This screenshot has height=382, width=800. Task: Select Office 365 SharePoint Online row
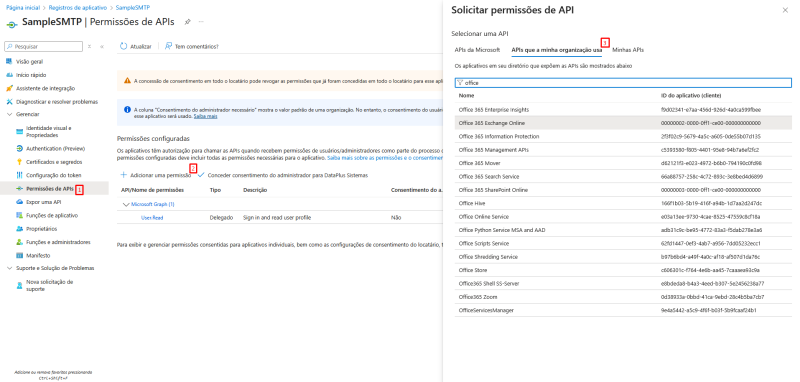623,190
